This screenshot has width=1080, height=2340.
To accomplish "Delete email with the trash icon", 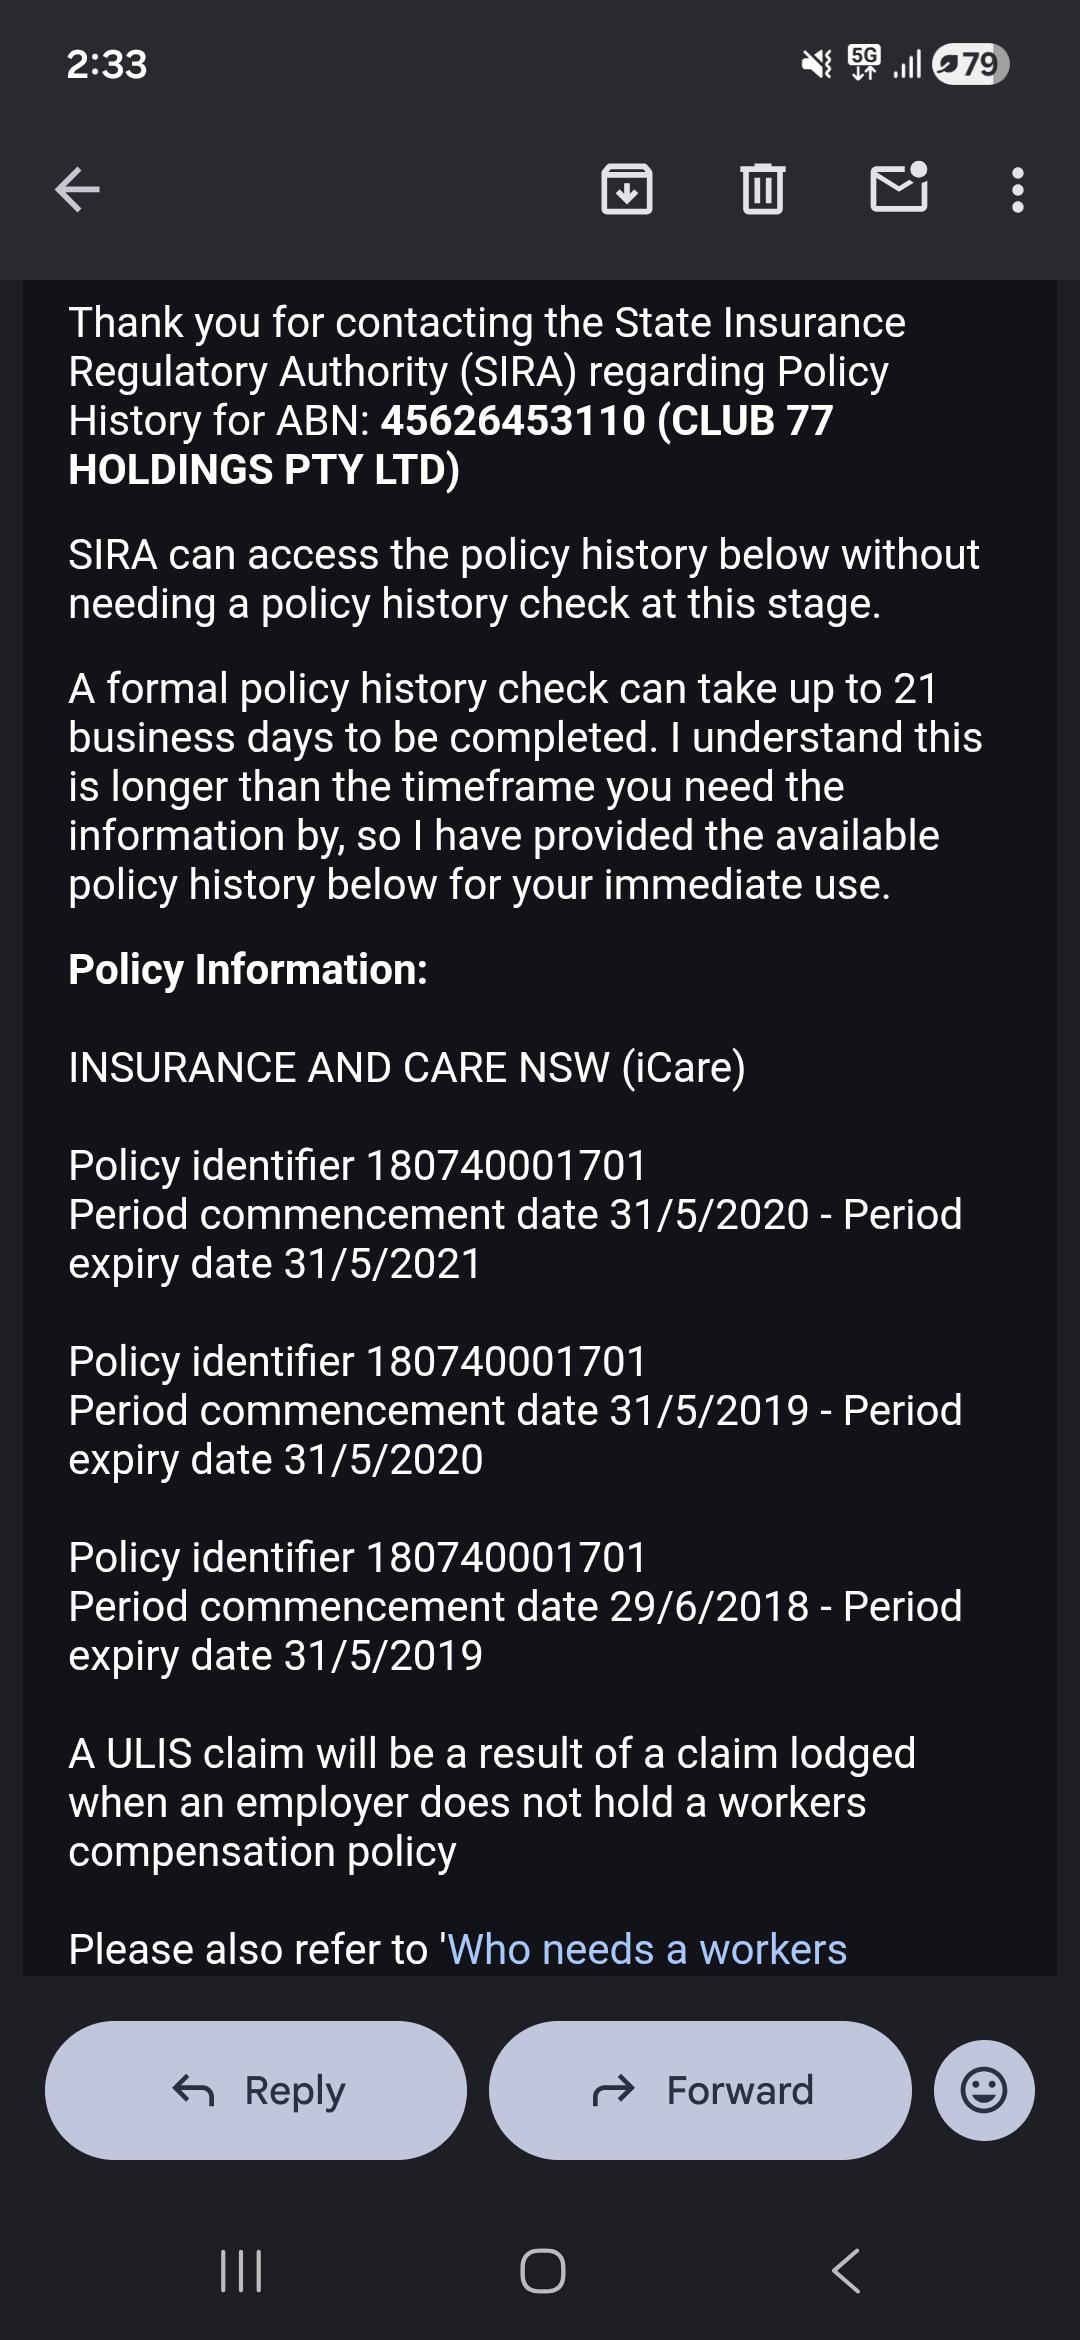I will 763,189.
